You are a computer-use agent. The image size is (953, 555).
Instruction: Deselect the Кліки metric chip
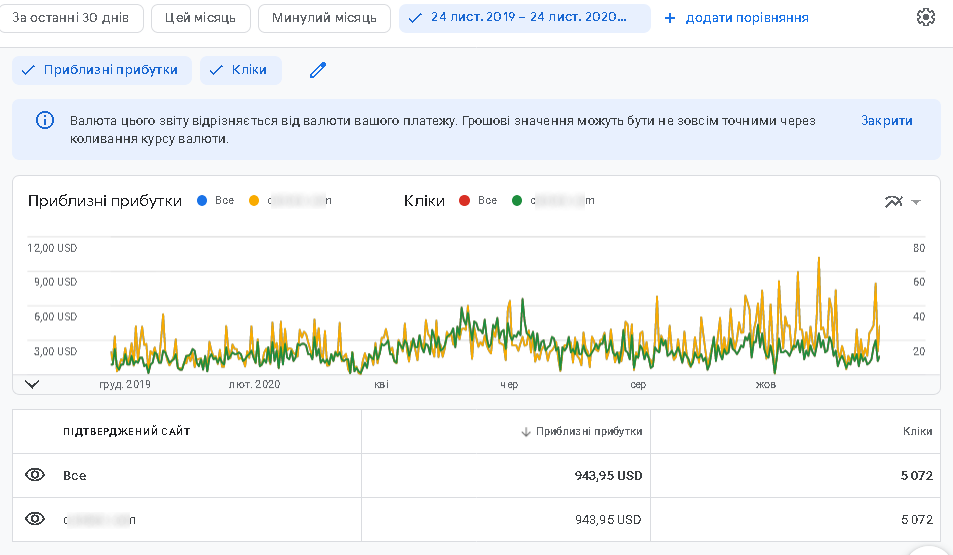point(240,70)
